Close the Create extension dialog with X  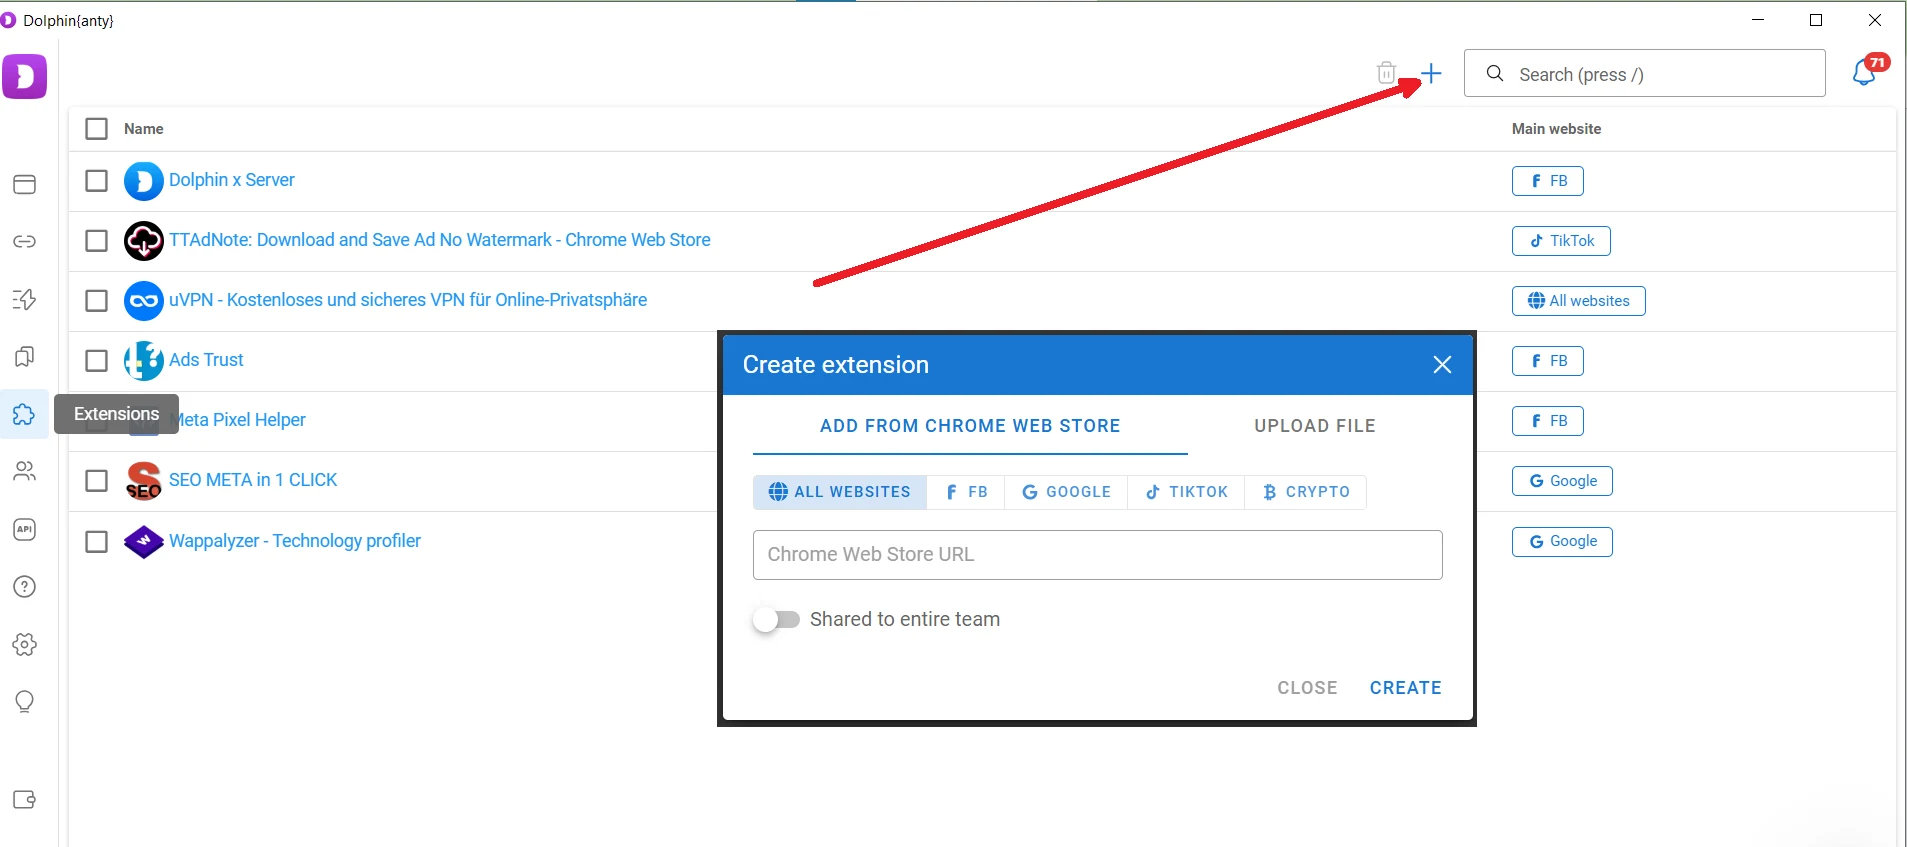1442,365
